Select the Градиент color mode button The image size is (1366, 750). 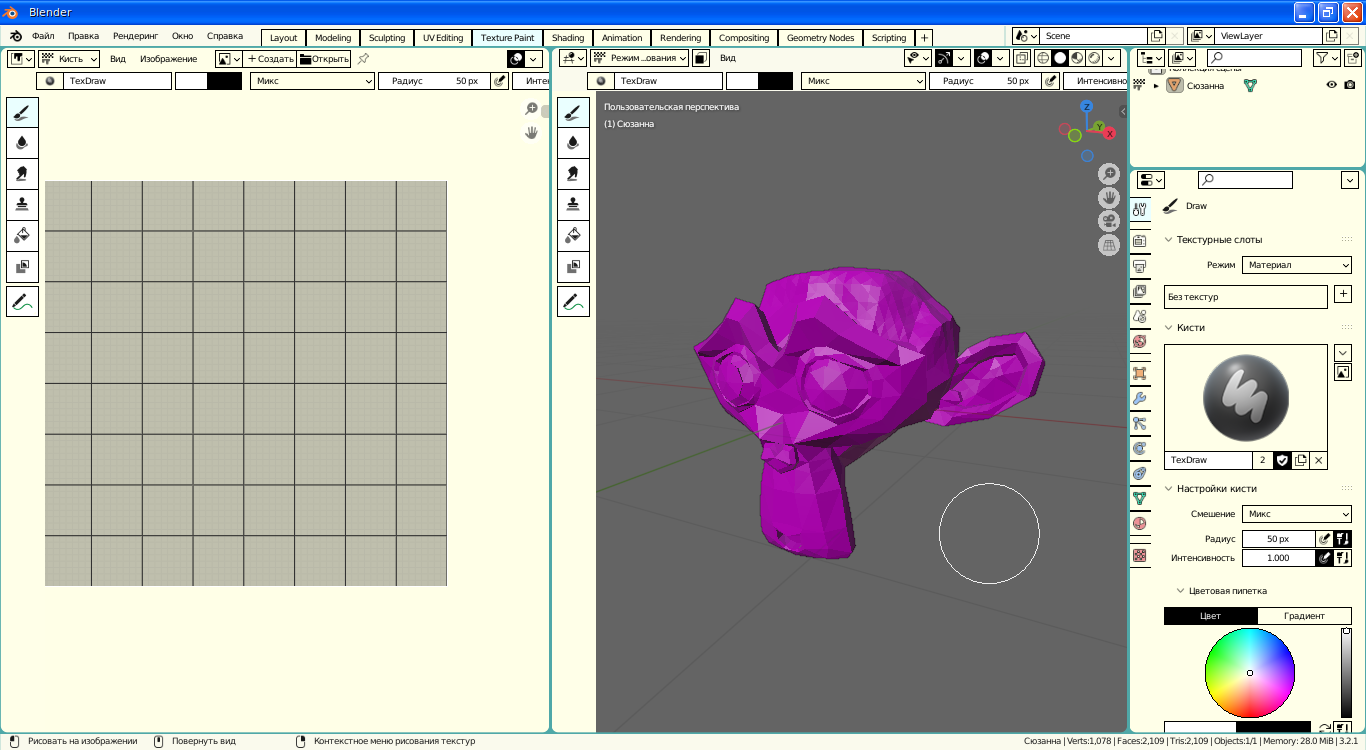point(1305,616)
